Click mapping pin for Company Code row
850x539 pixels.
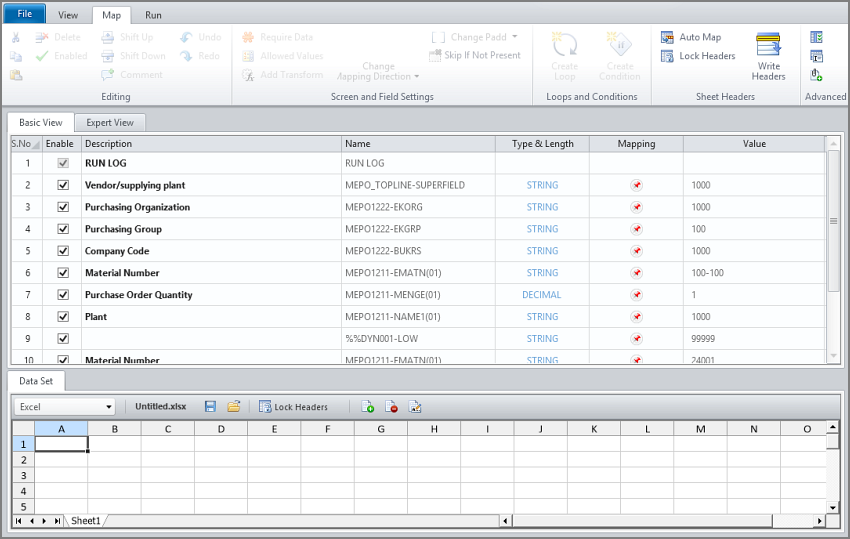636,251
